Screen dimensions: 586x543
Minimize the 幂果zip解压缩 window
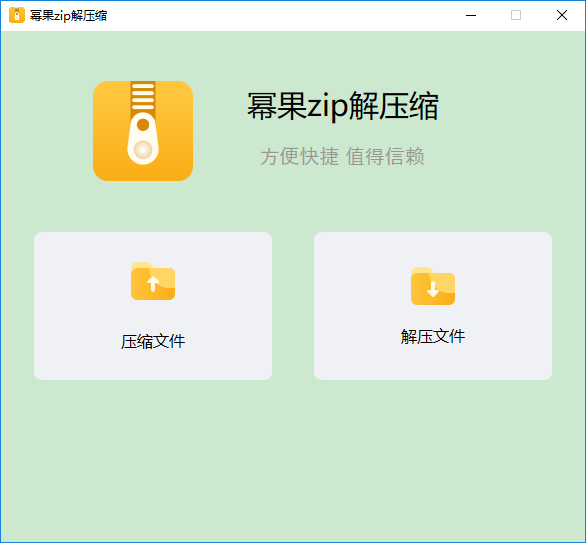pyautogui.click(x=471, y=15)
